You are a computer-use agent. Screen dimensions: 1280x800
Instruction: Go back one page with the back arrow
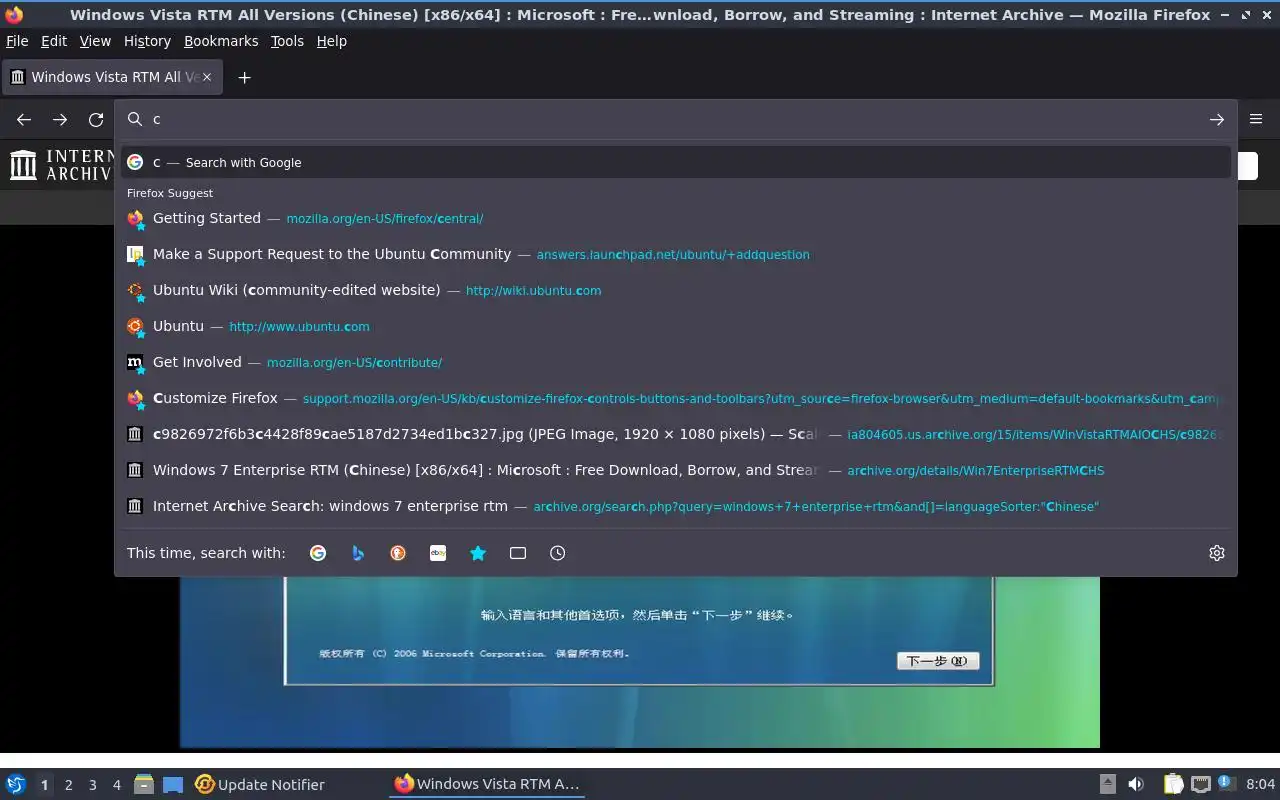pyautogui.click(x=24, y=120)
